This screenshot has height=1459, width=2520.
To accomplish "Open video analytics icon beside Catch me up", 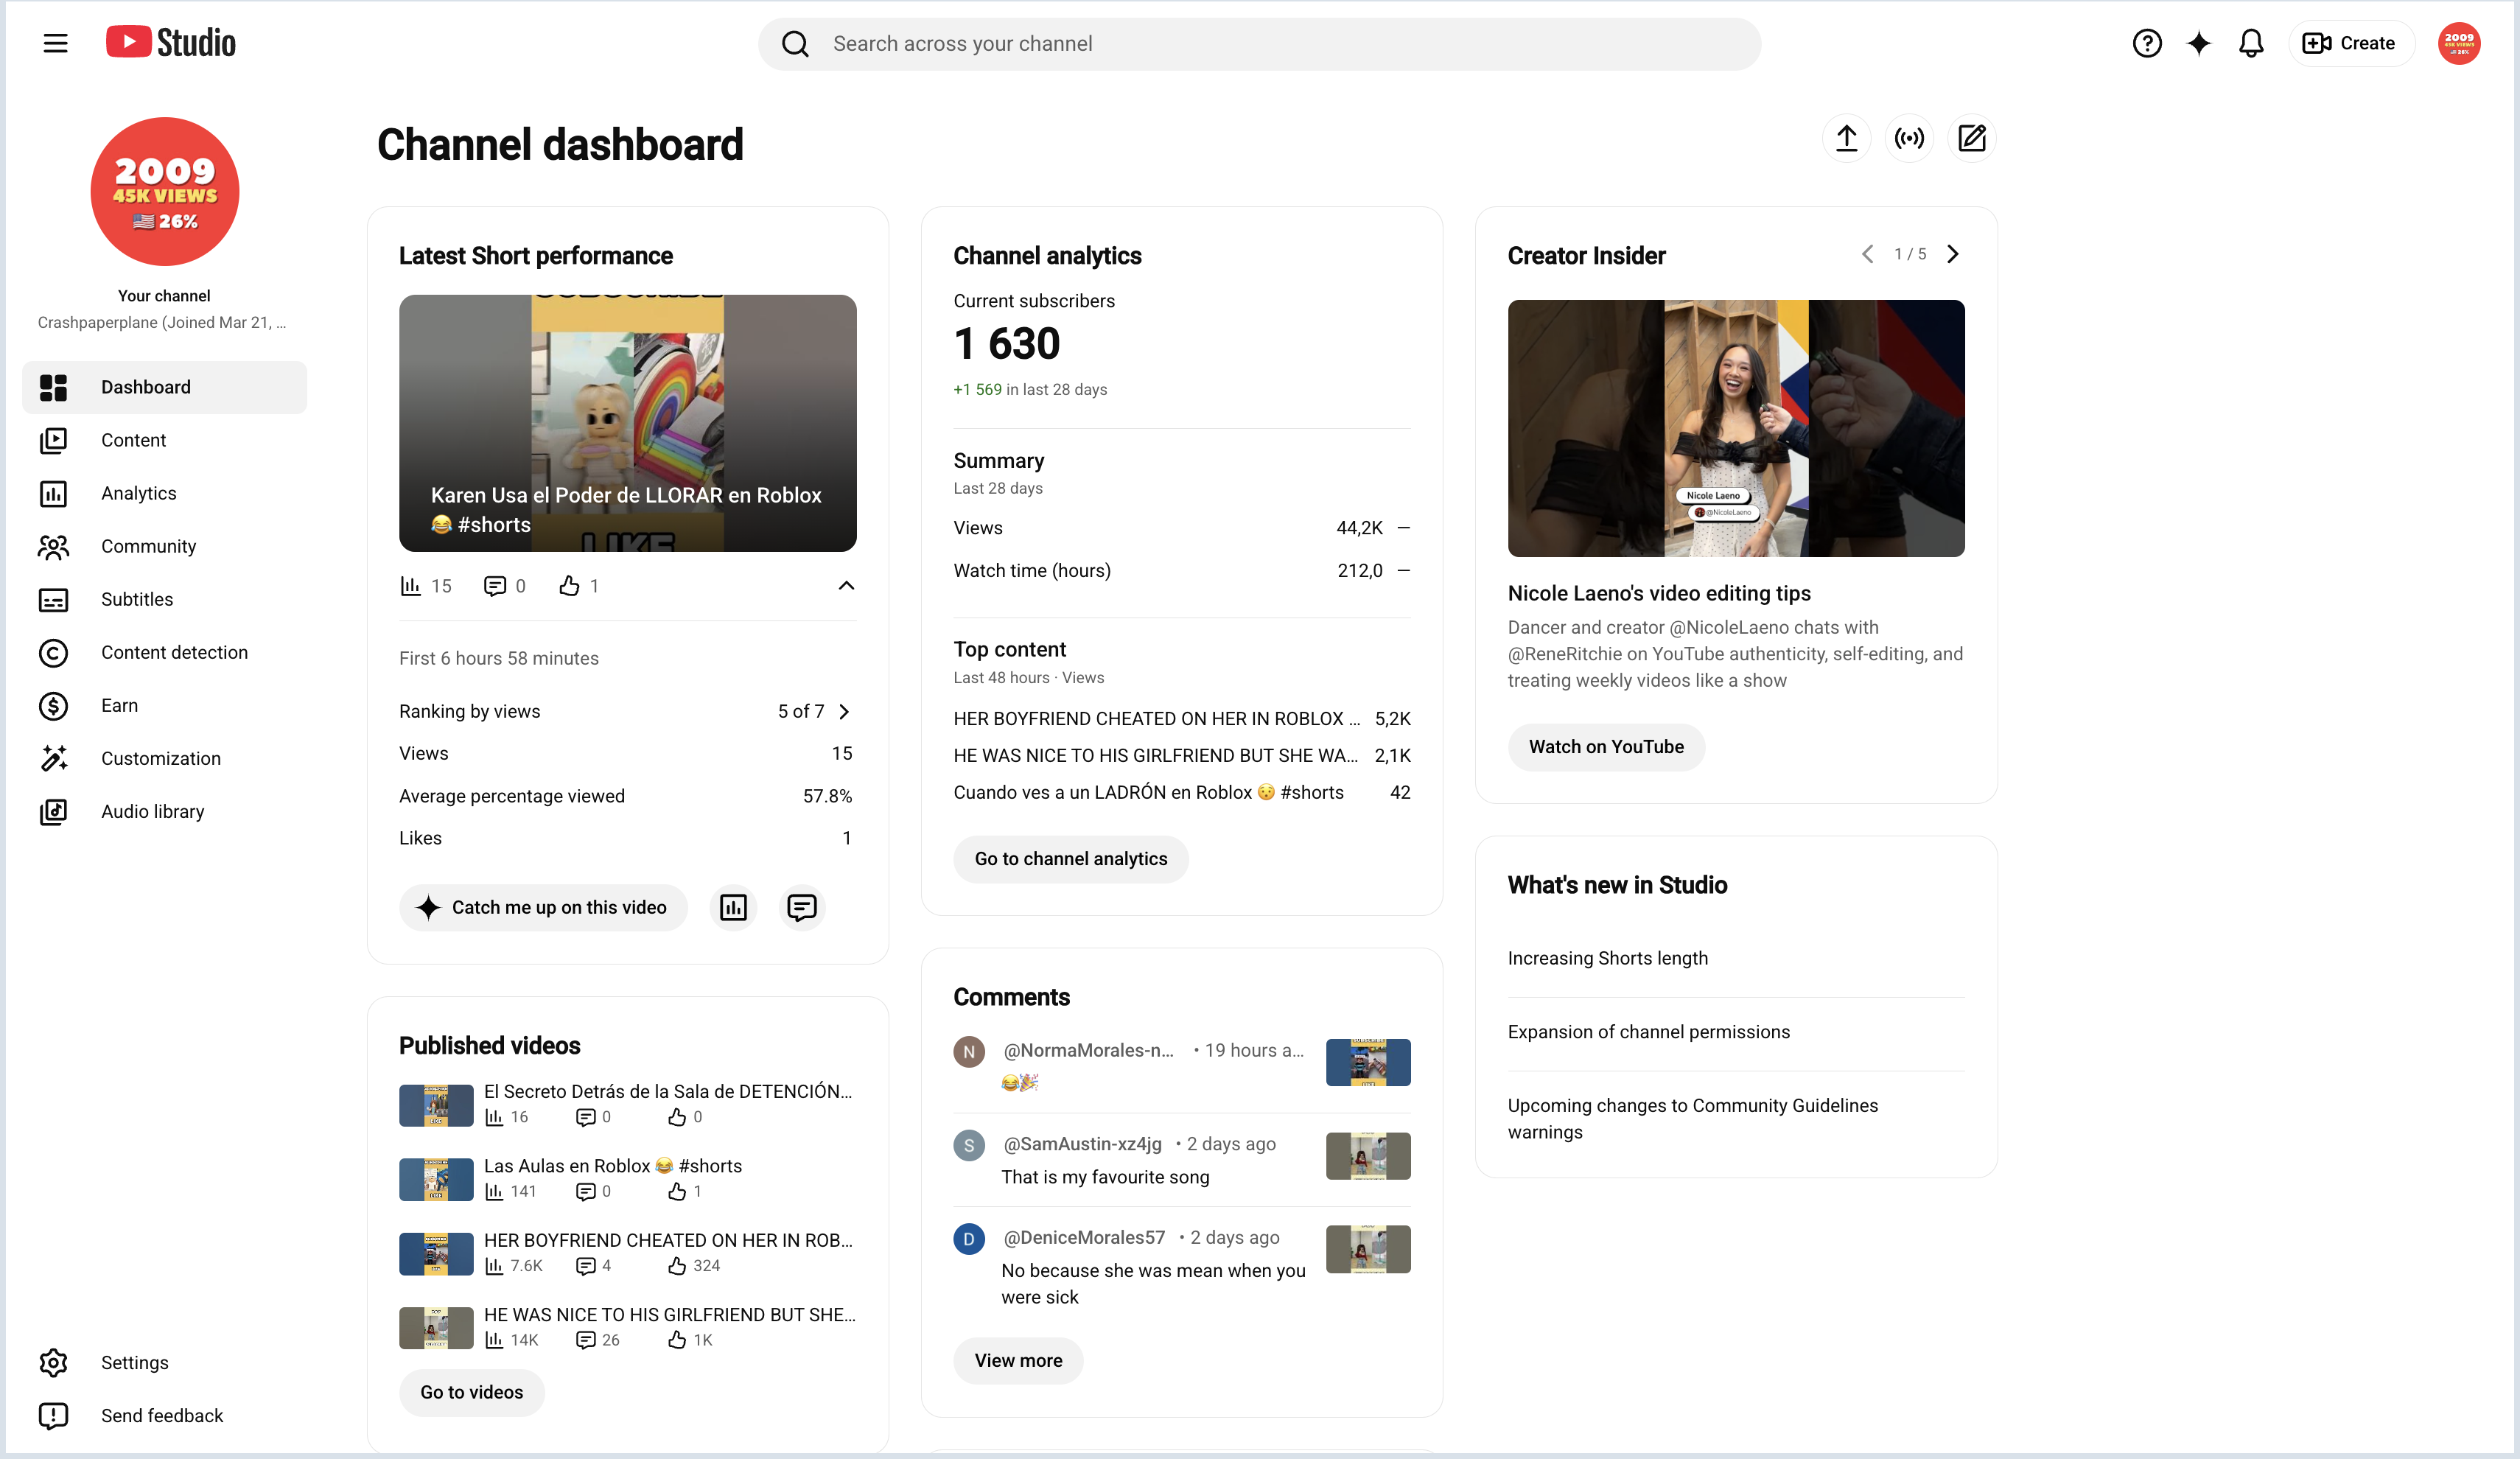I will [x=733, y=907].
